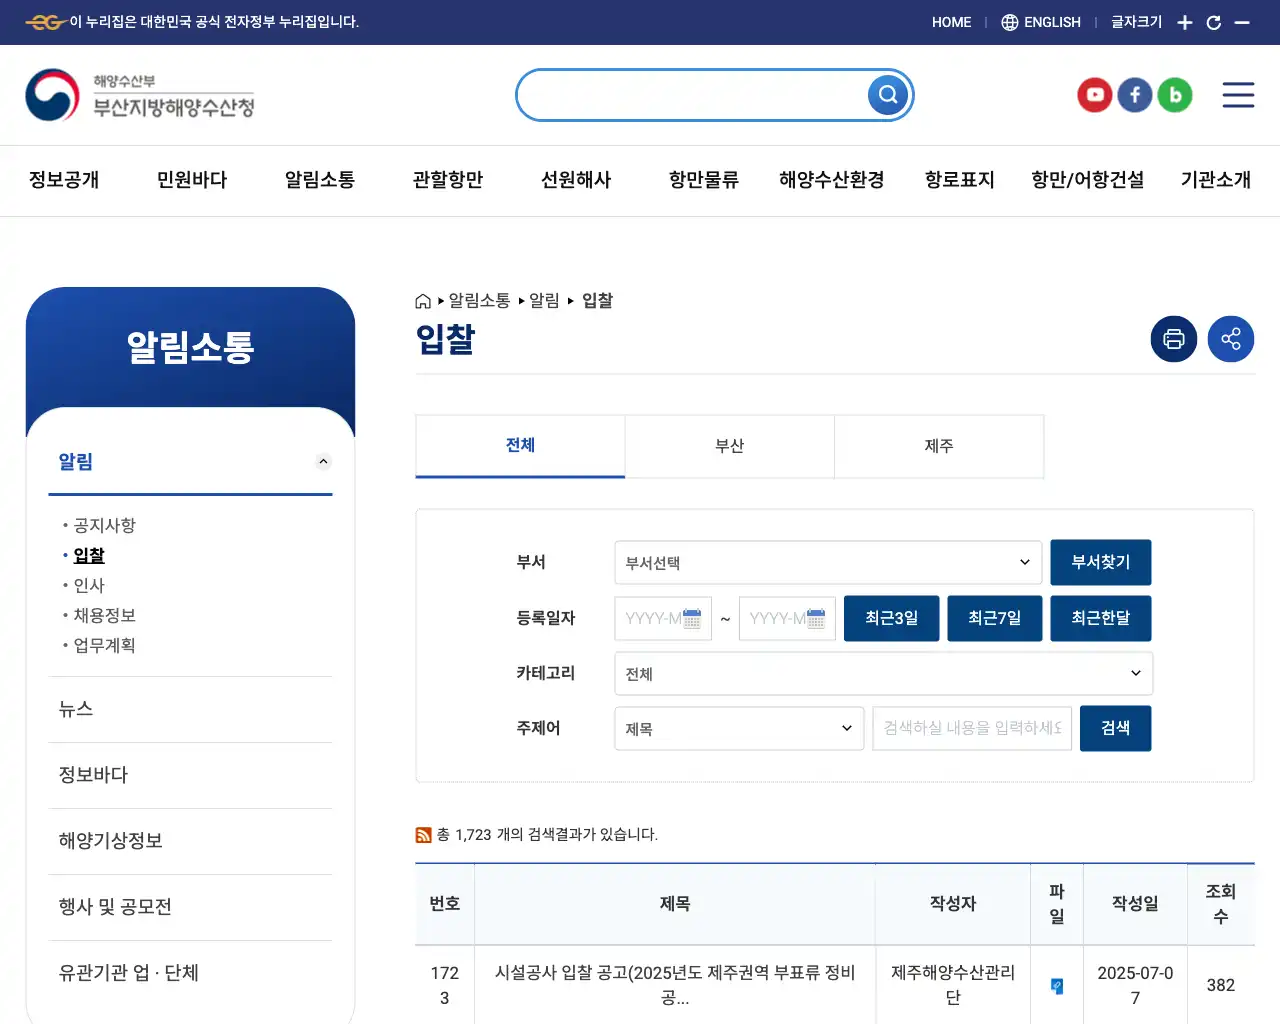Click the 작성일 column header
The height and width of the screenshot is (1024, 1280).
pyautogui.click(x=1135, y=904)
